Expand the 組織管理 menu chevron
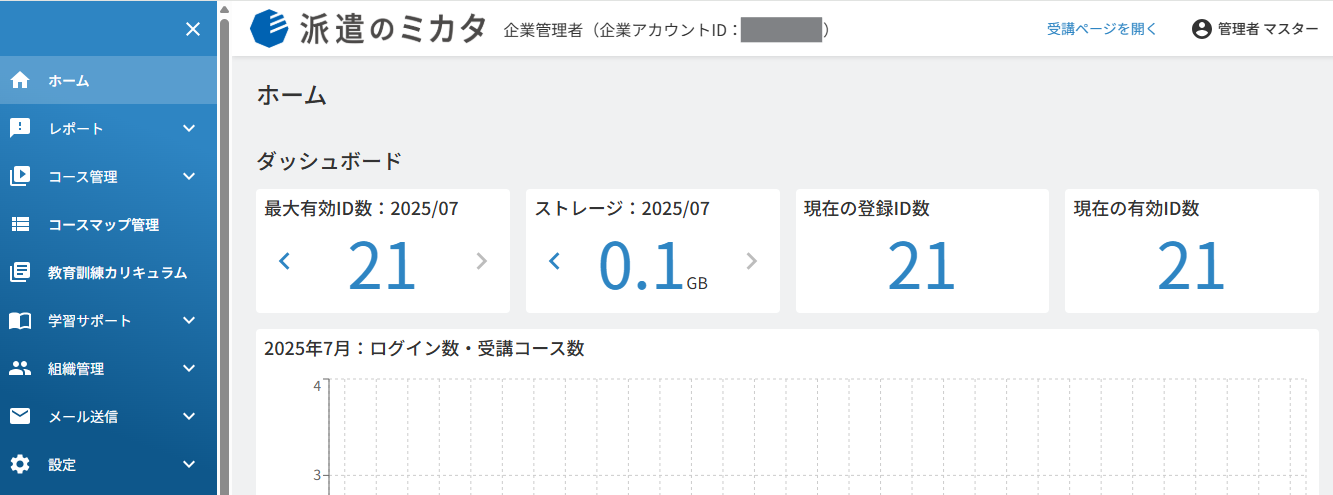This screenshot has height=495, width=1333. (189, 369)
